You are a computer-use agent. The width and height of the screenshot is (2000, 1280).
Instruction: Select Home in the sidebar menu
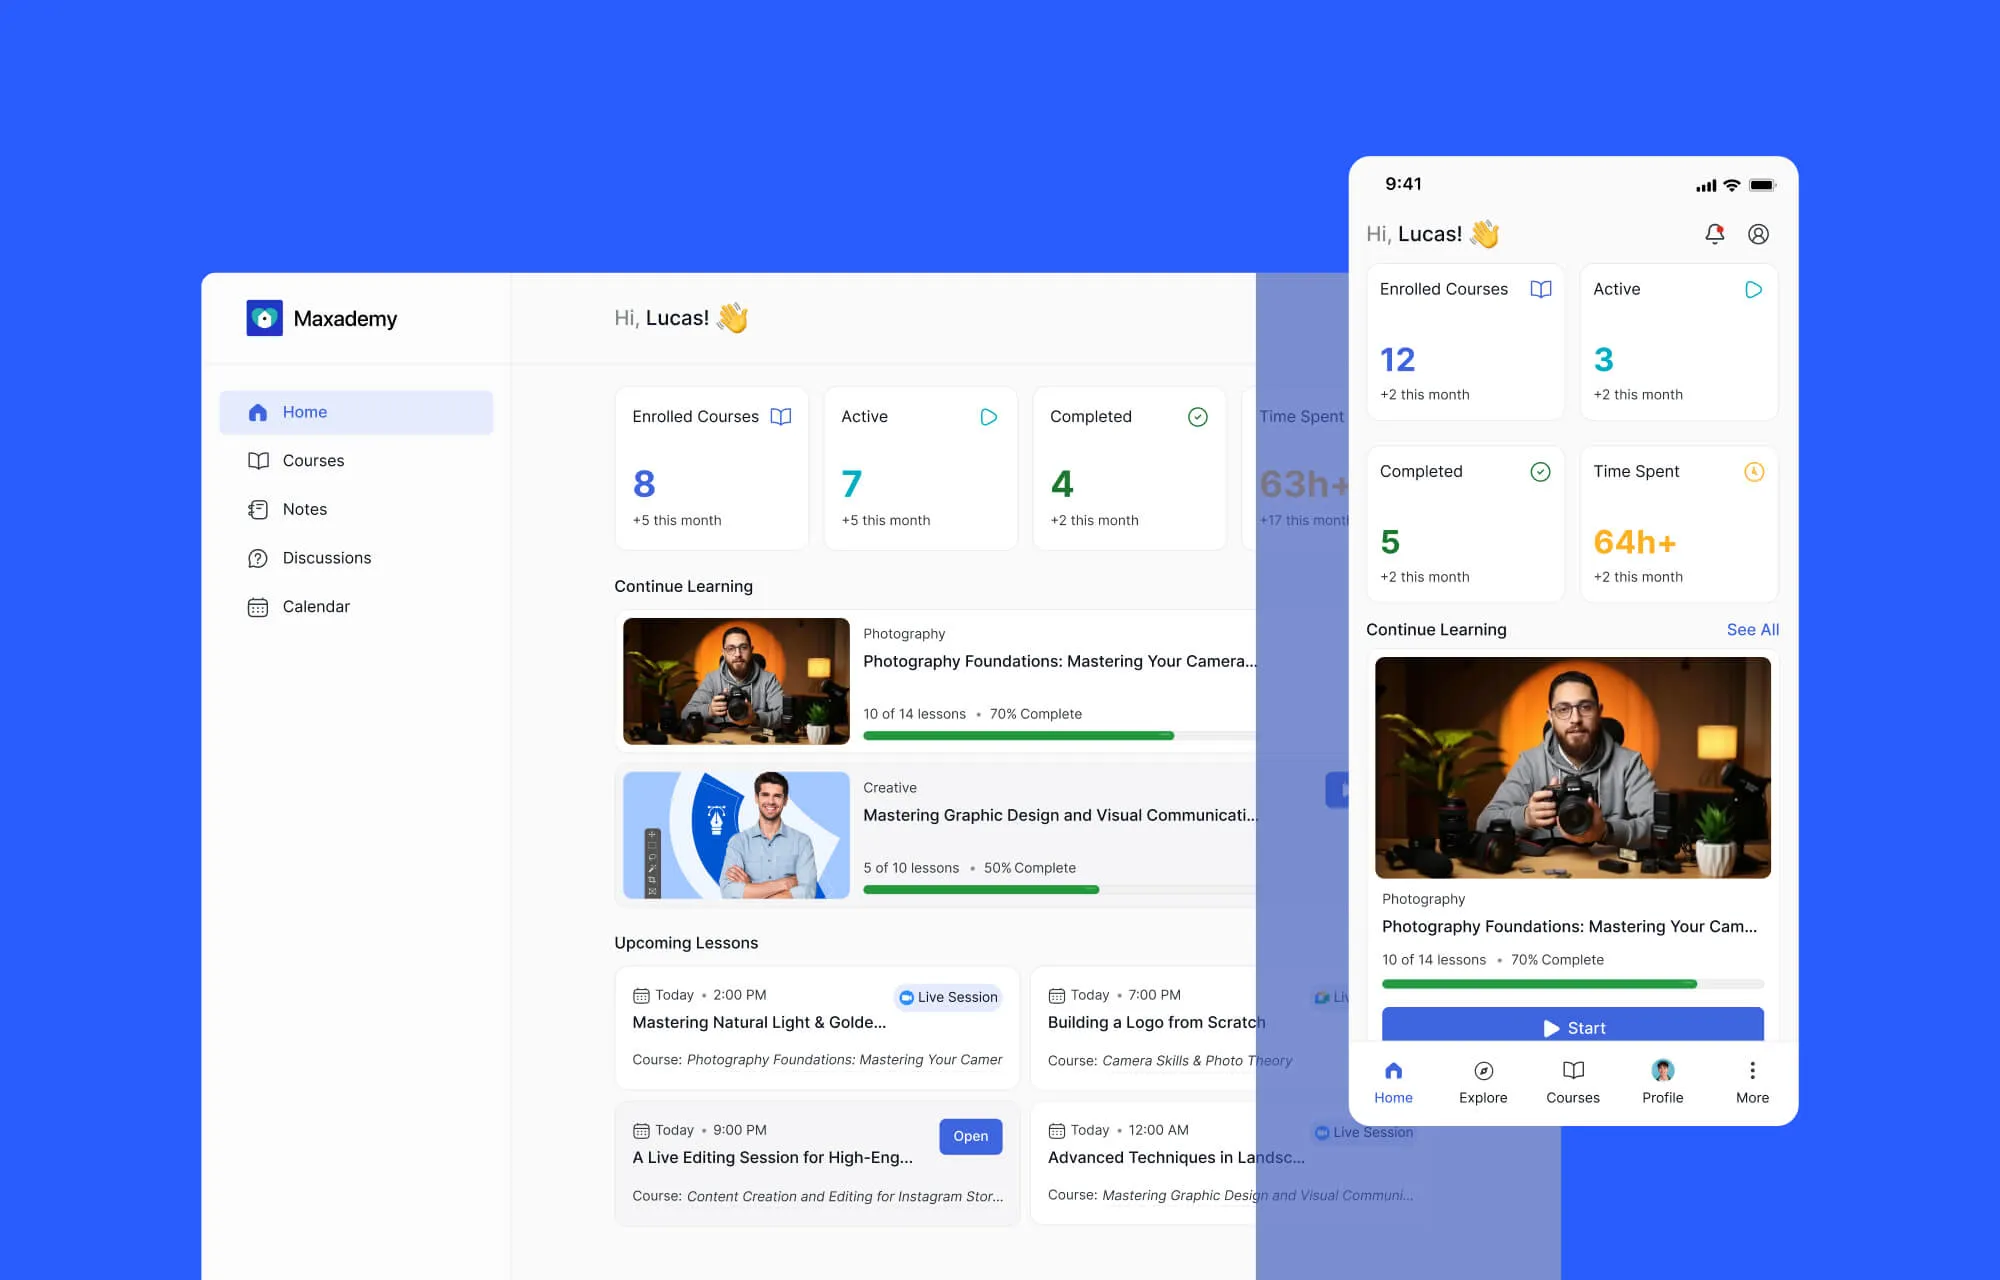pyautogui.click(x=304, y=411)
